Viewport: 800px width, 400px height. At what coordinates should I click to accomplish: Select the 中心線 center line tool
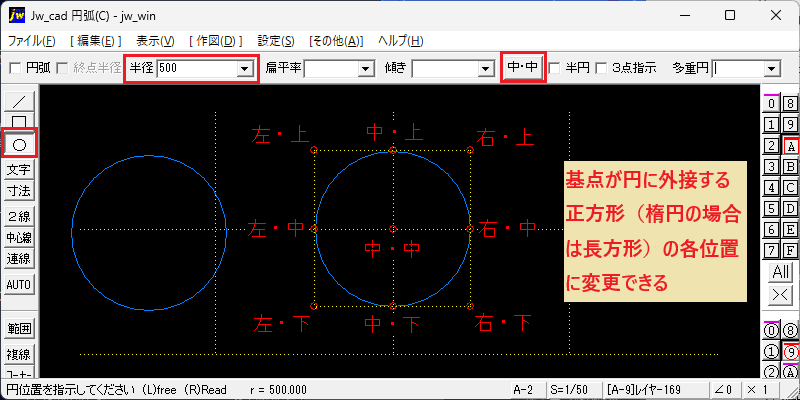[19, 238]
